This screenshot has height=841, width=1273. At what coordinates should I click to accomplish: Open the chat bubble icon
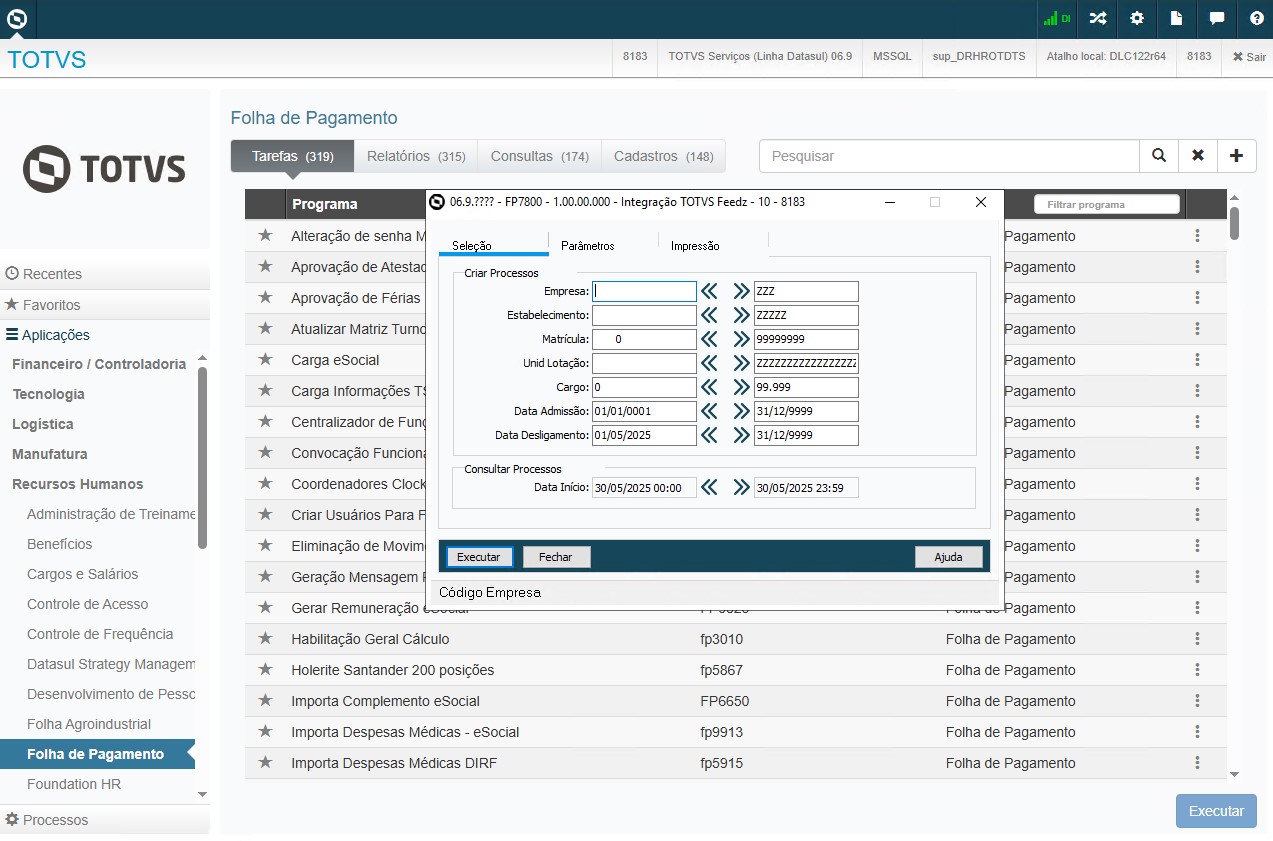[1217, 18]
